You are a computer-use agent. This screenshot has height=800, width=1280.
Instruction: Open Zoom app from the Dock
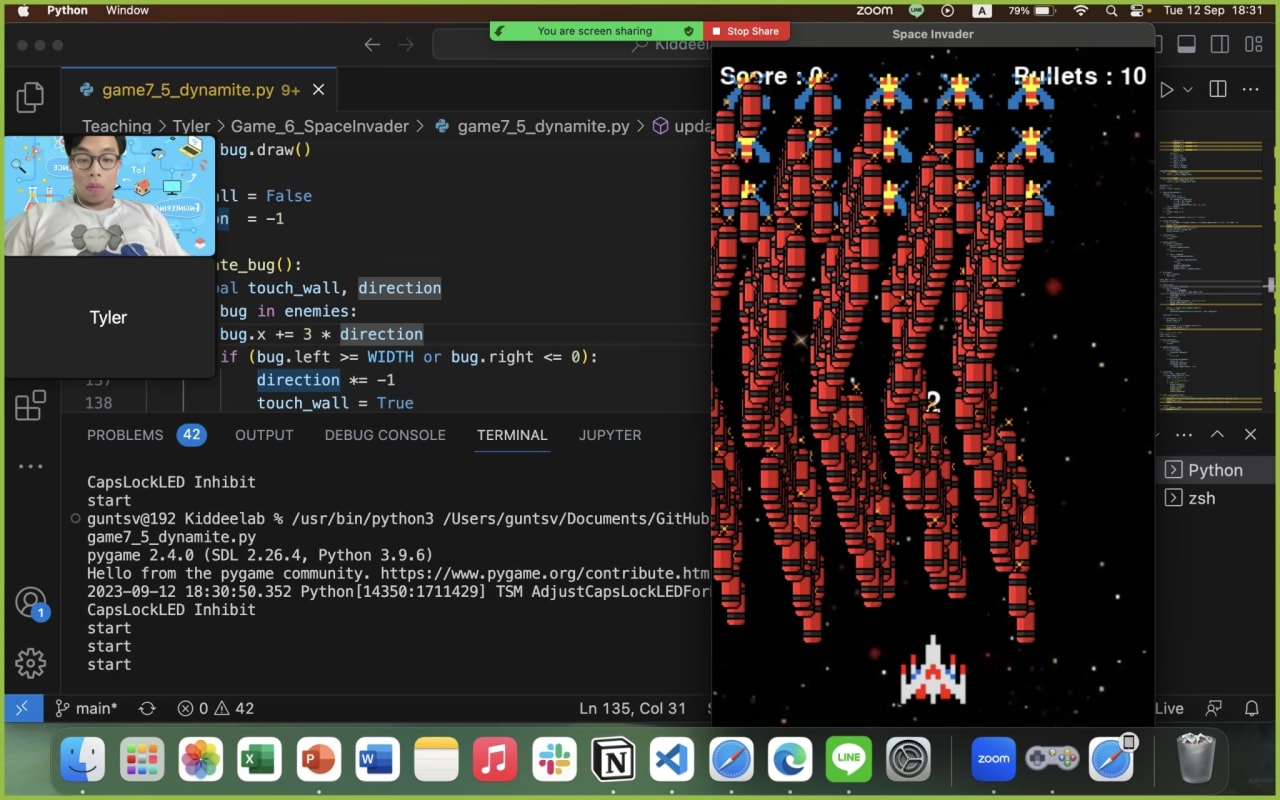coord(993,760)
